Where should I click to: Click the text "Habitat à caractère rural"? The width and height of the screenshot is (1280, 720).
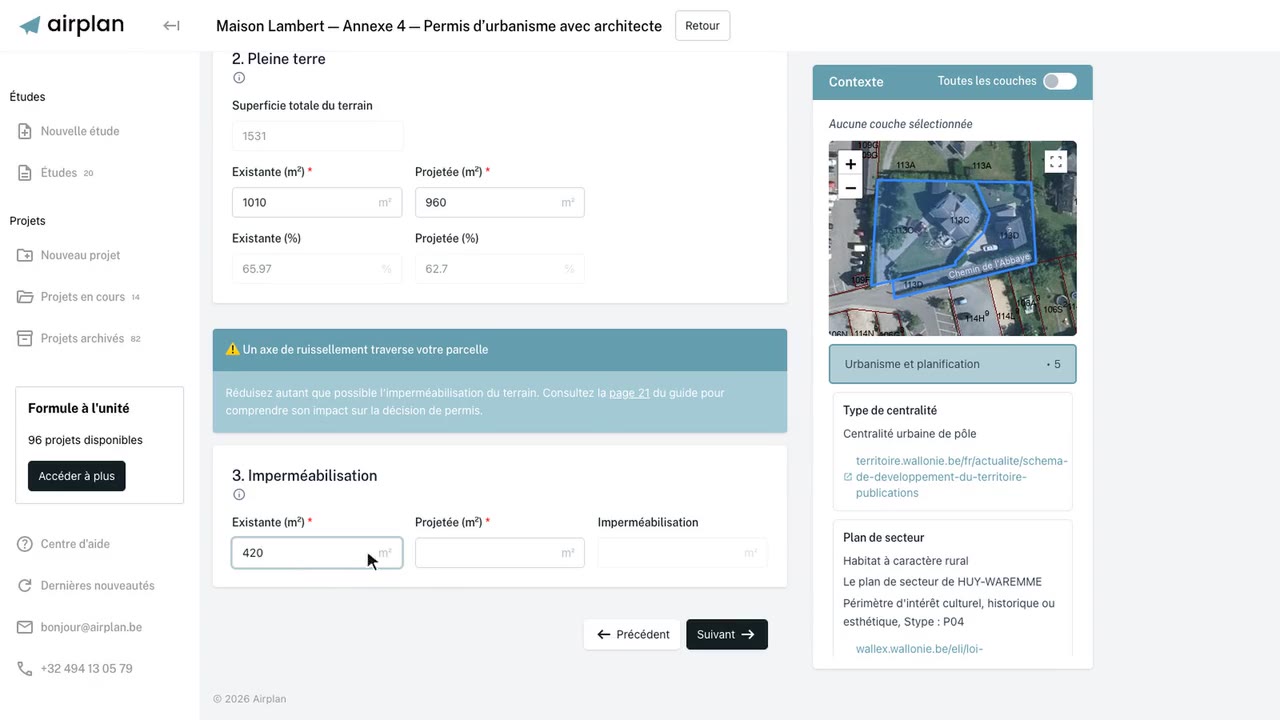click(x=906, y=561)
